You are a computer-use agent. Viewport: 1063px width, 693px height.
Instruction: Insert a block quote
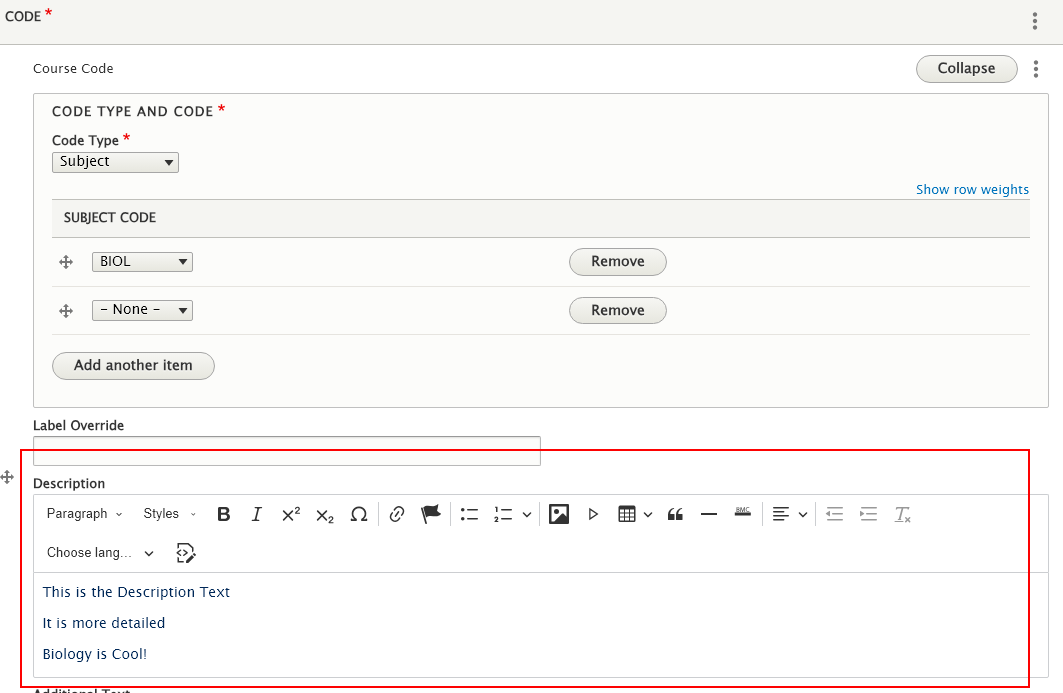coord(675,513)
